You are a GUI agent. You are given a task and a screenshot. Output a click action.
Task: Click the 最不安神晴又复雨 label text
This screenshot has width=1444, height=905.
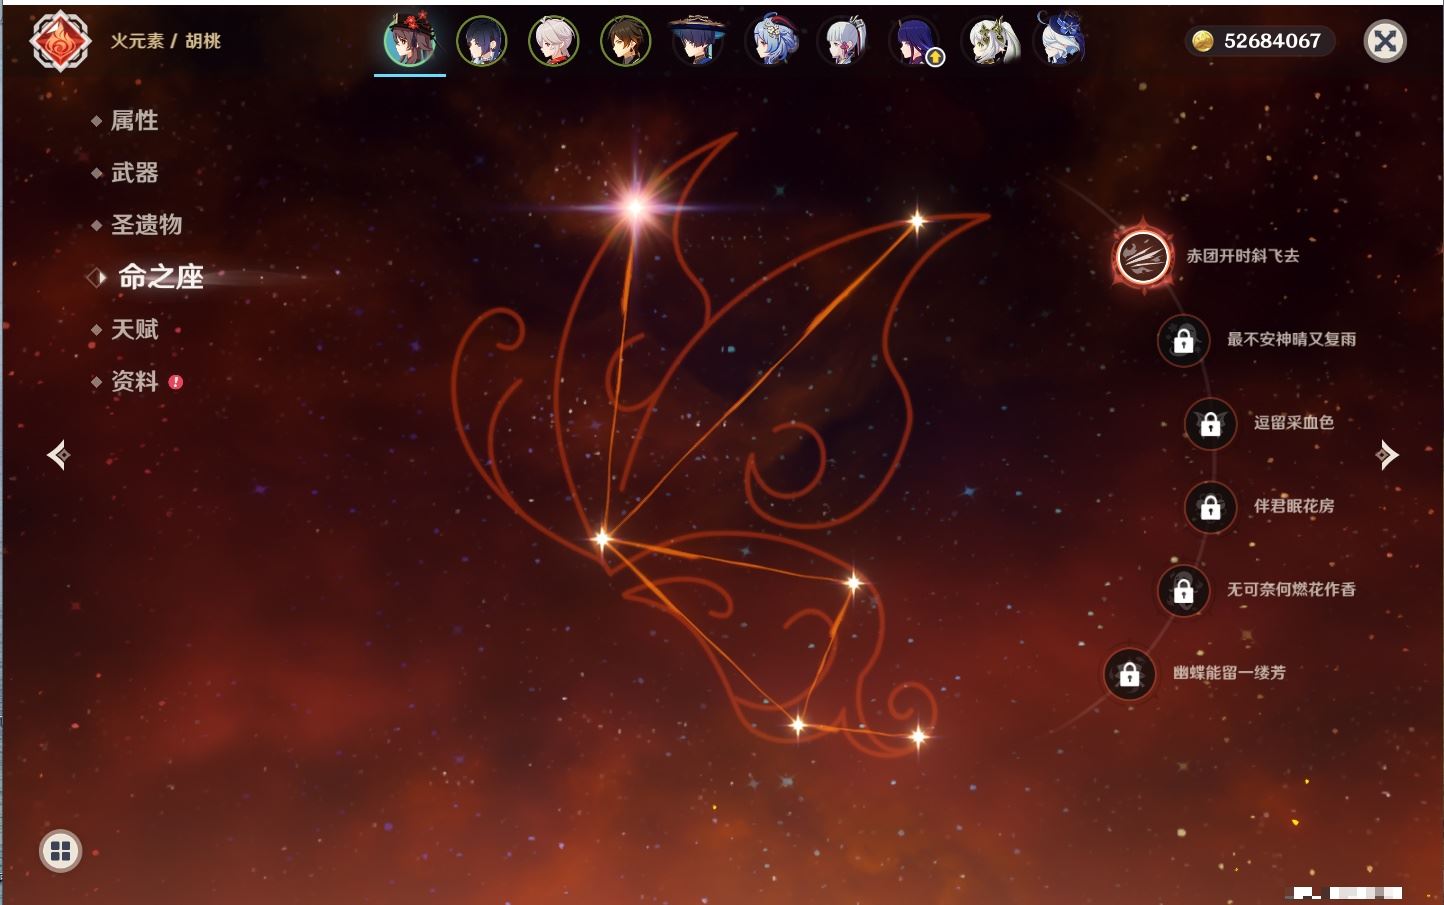click(1291, 340)
